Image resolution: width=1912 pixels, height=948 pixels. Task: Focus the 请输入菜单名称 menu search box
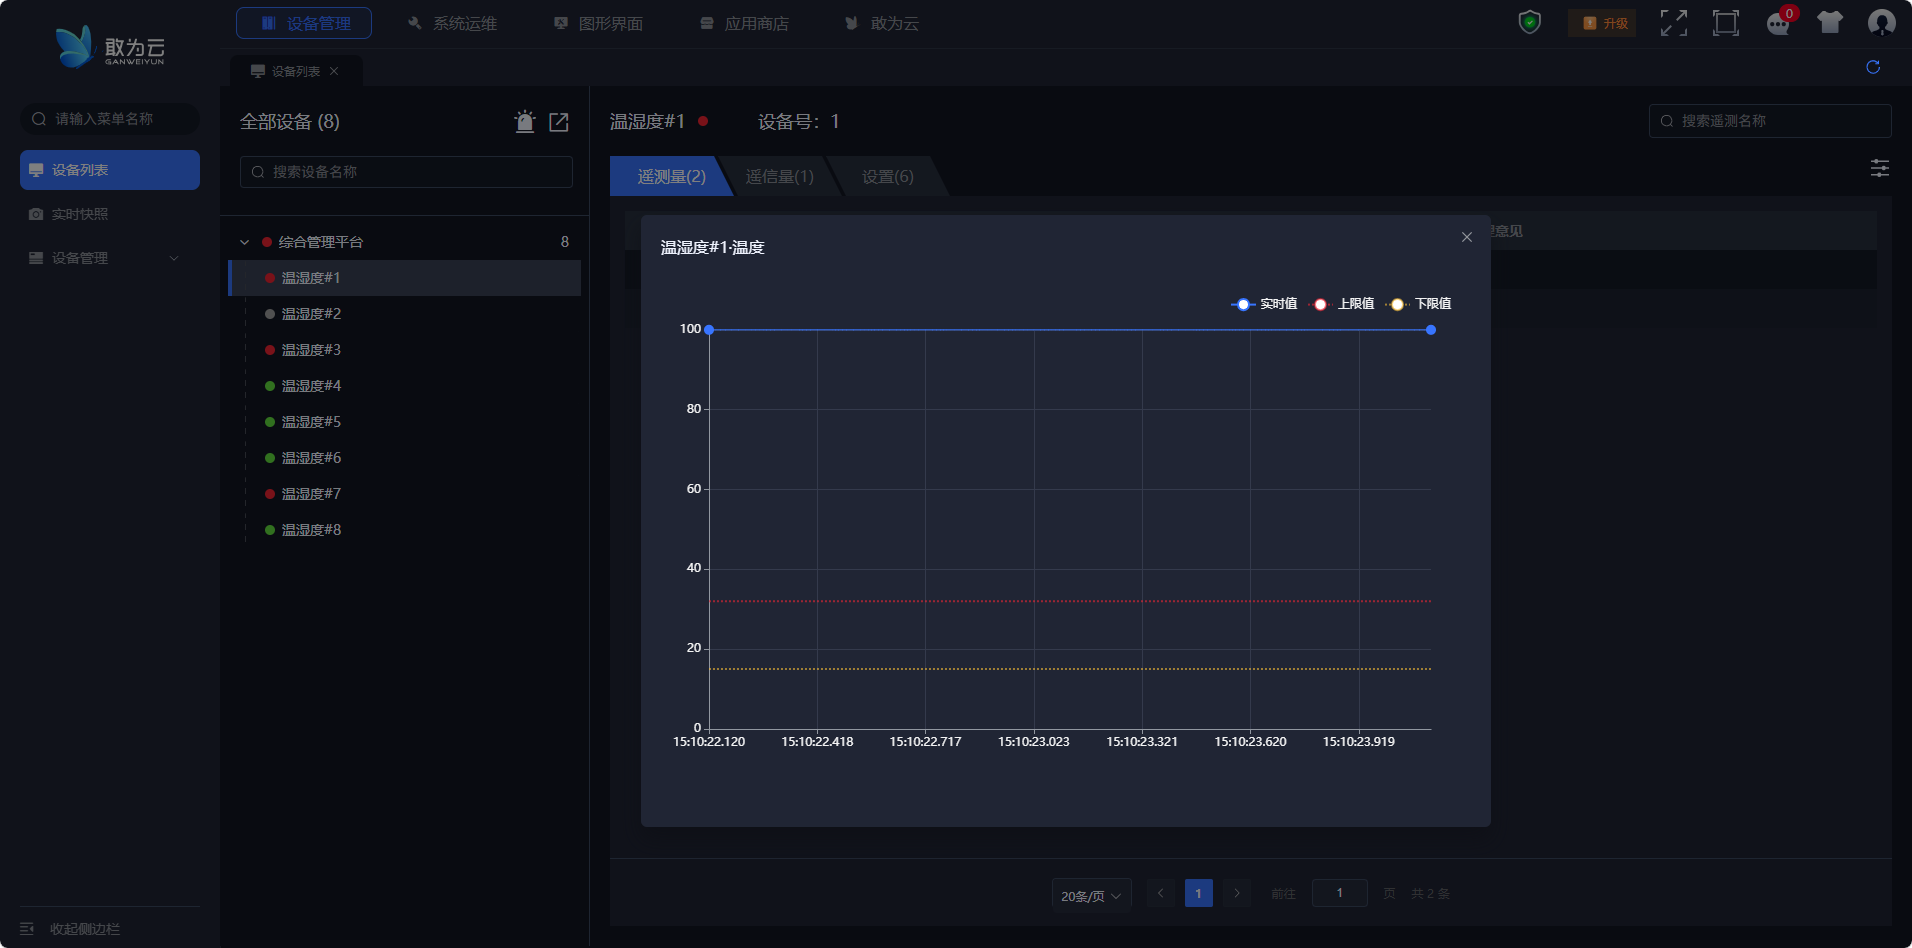click(110, 119)
